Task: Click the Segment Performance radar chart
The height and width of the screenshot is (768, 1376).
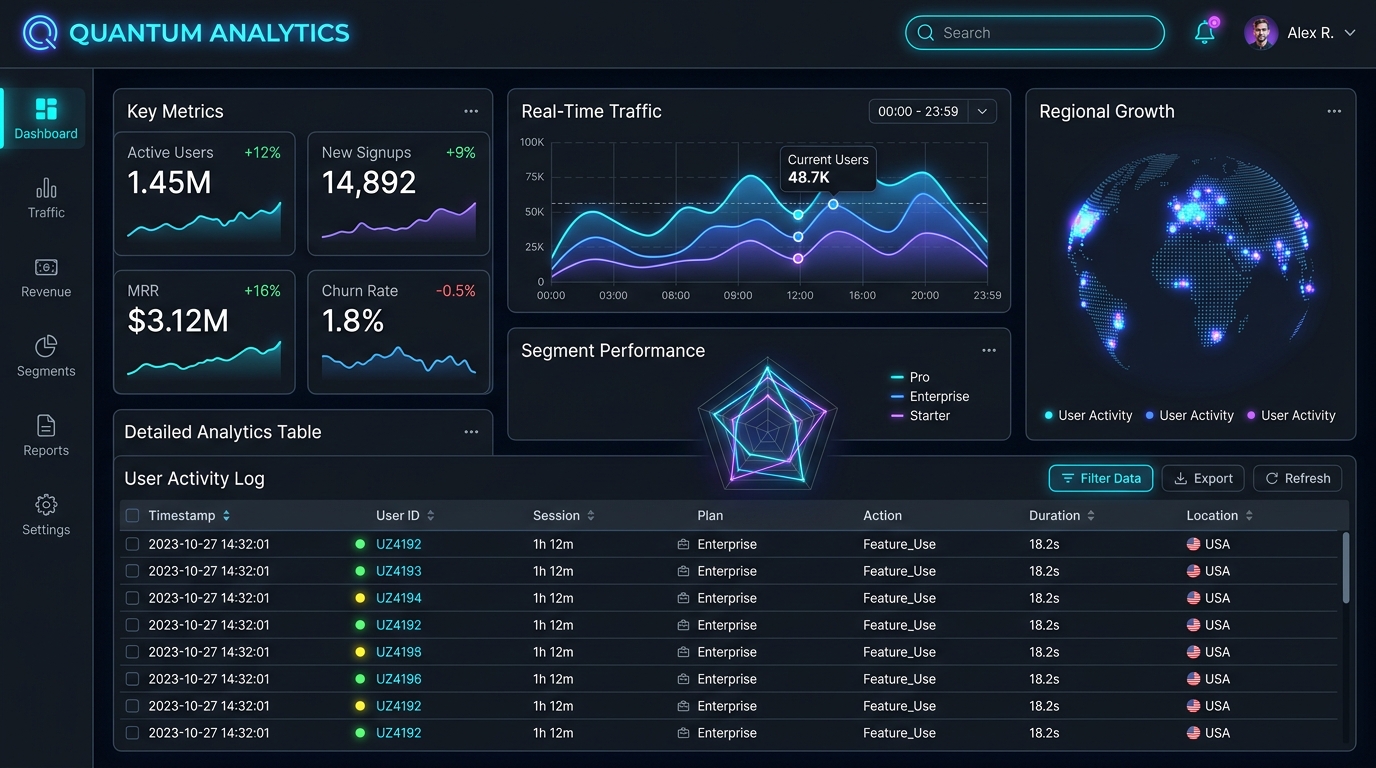Action: [767, 424]
